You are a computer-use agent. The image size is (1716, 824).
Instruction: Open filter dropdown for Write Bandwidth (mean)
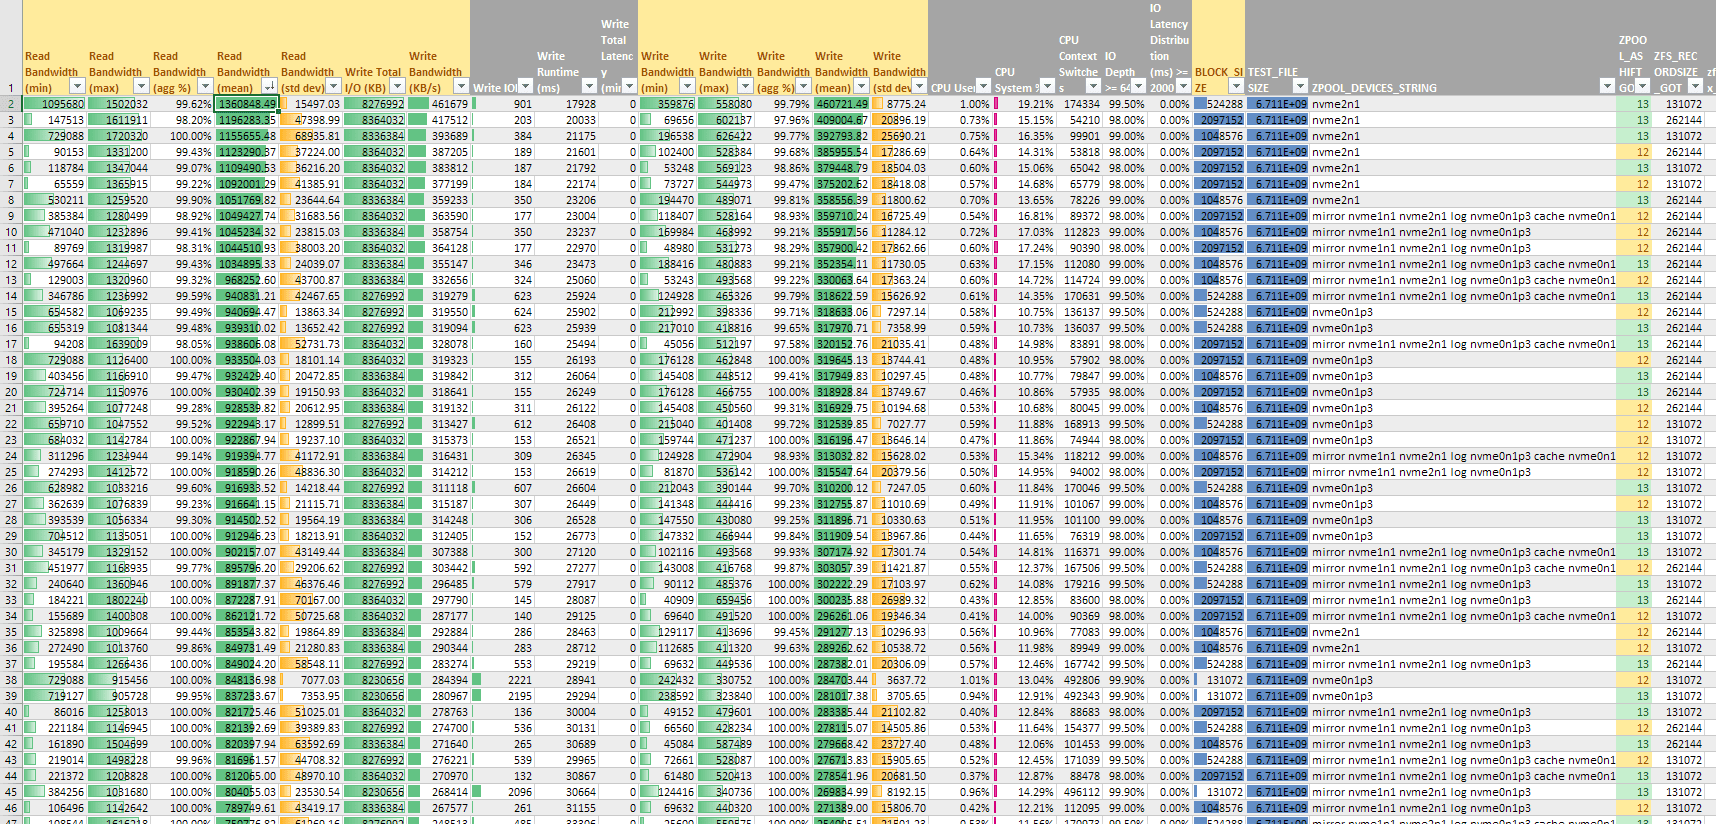click(x=861, y=87)
